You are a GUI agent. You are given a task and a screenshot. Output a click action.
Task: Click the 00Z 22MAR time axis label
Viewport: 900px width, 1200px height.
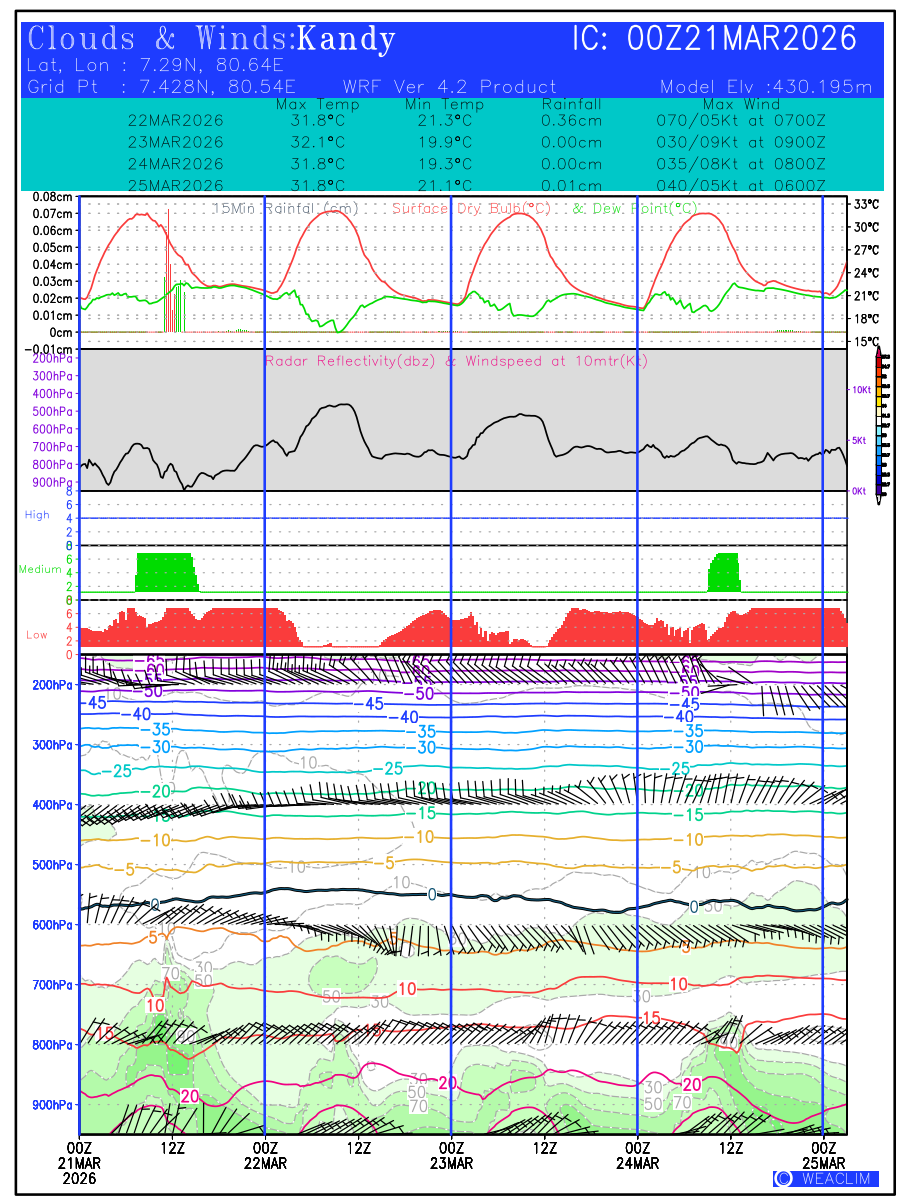[x=265, y=1155]
